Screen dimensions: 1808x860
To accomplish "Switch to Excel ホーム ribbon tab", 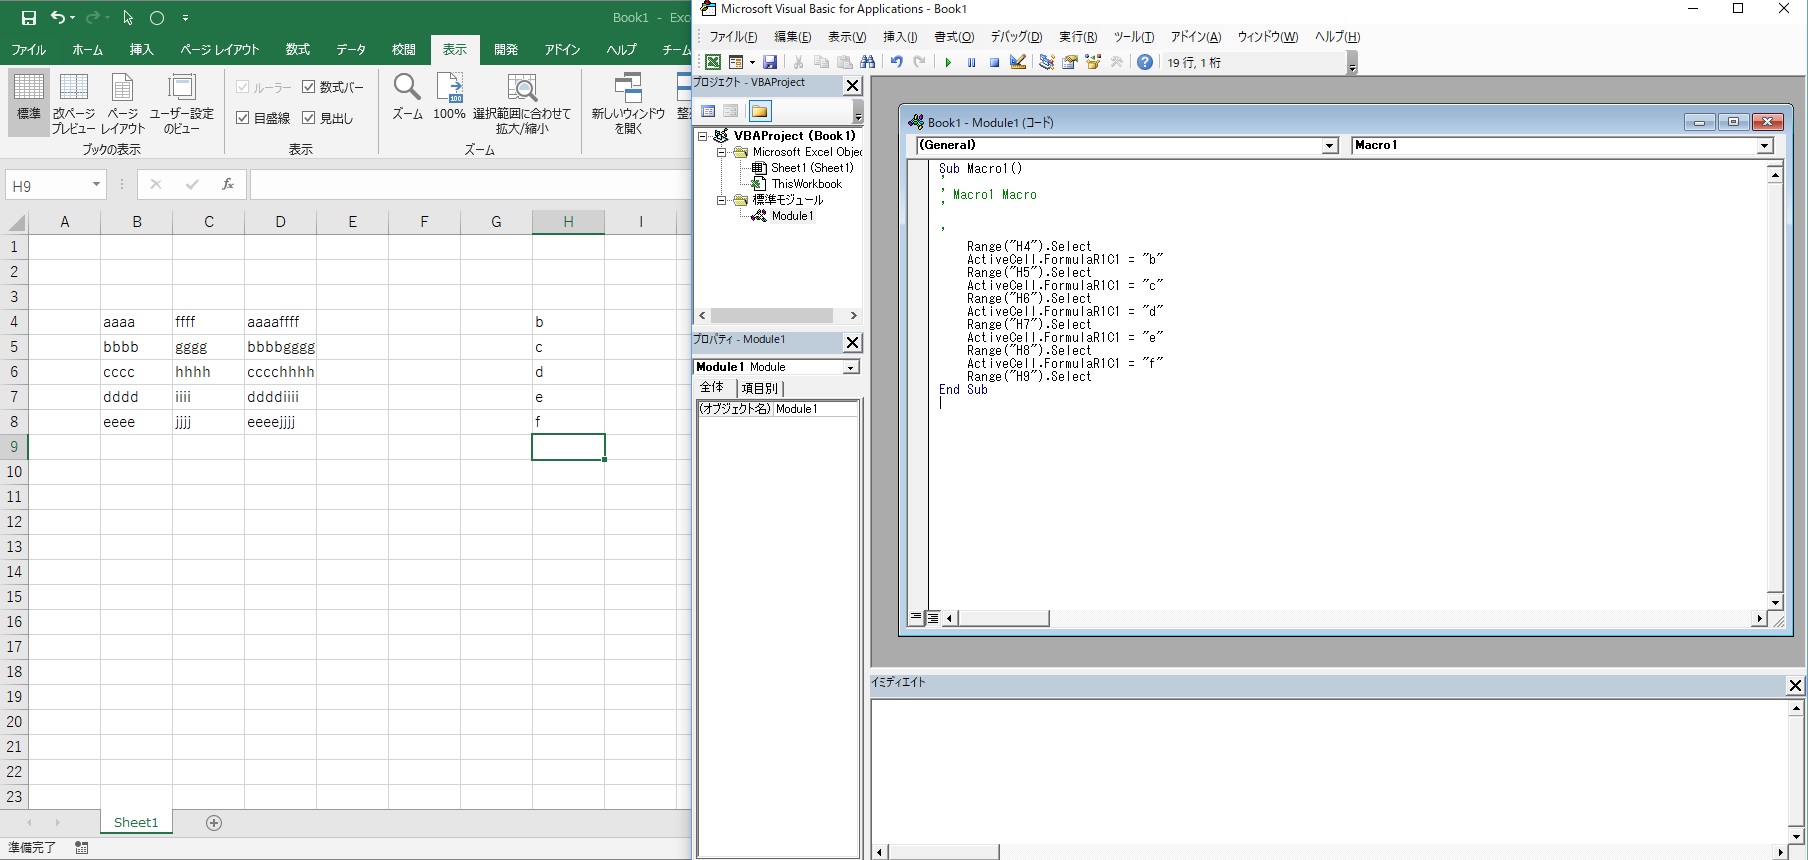I will (x=88, y=49).
